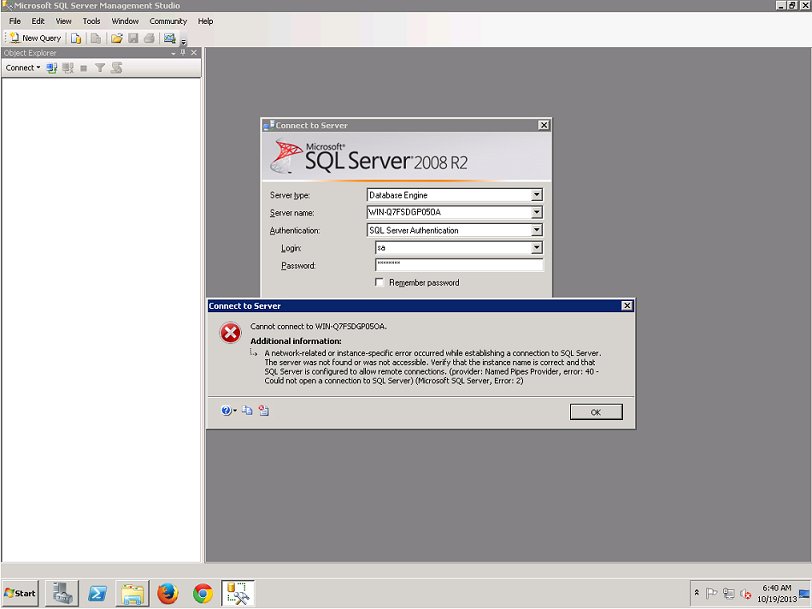Open the Help menu
The image size is (812, 609).
tap(206, 21)
